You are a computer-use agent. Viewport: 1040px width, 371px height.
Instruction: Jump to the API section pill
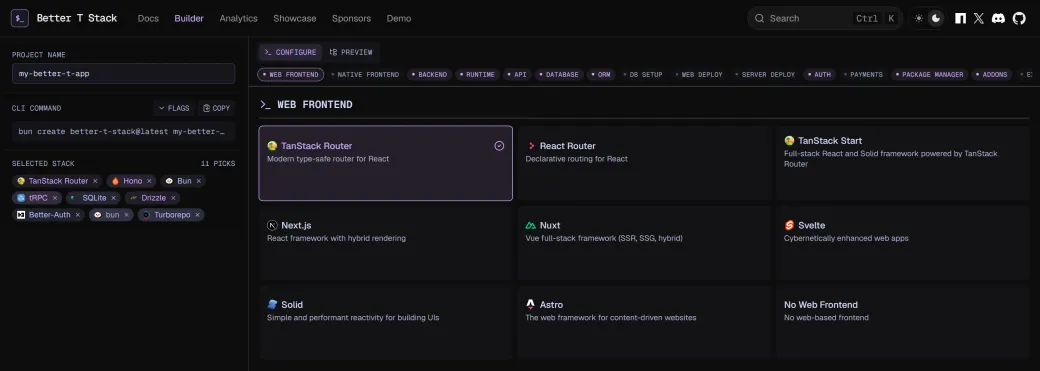click(x=517, y=75)
